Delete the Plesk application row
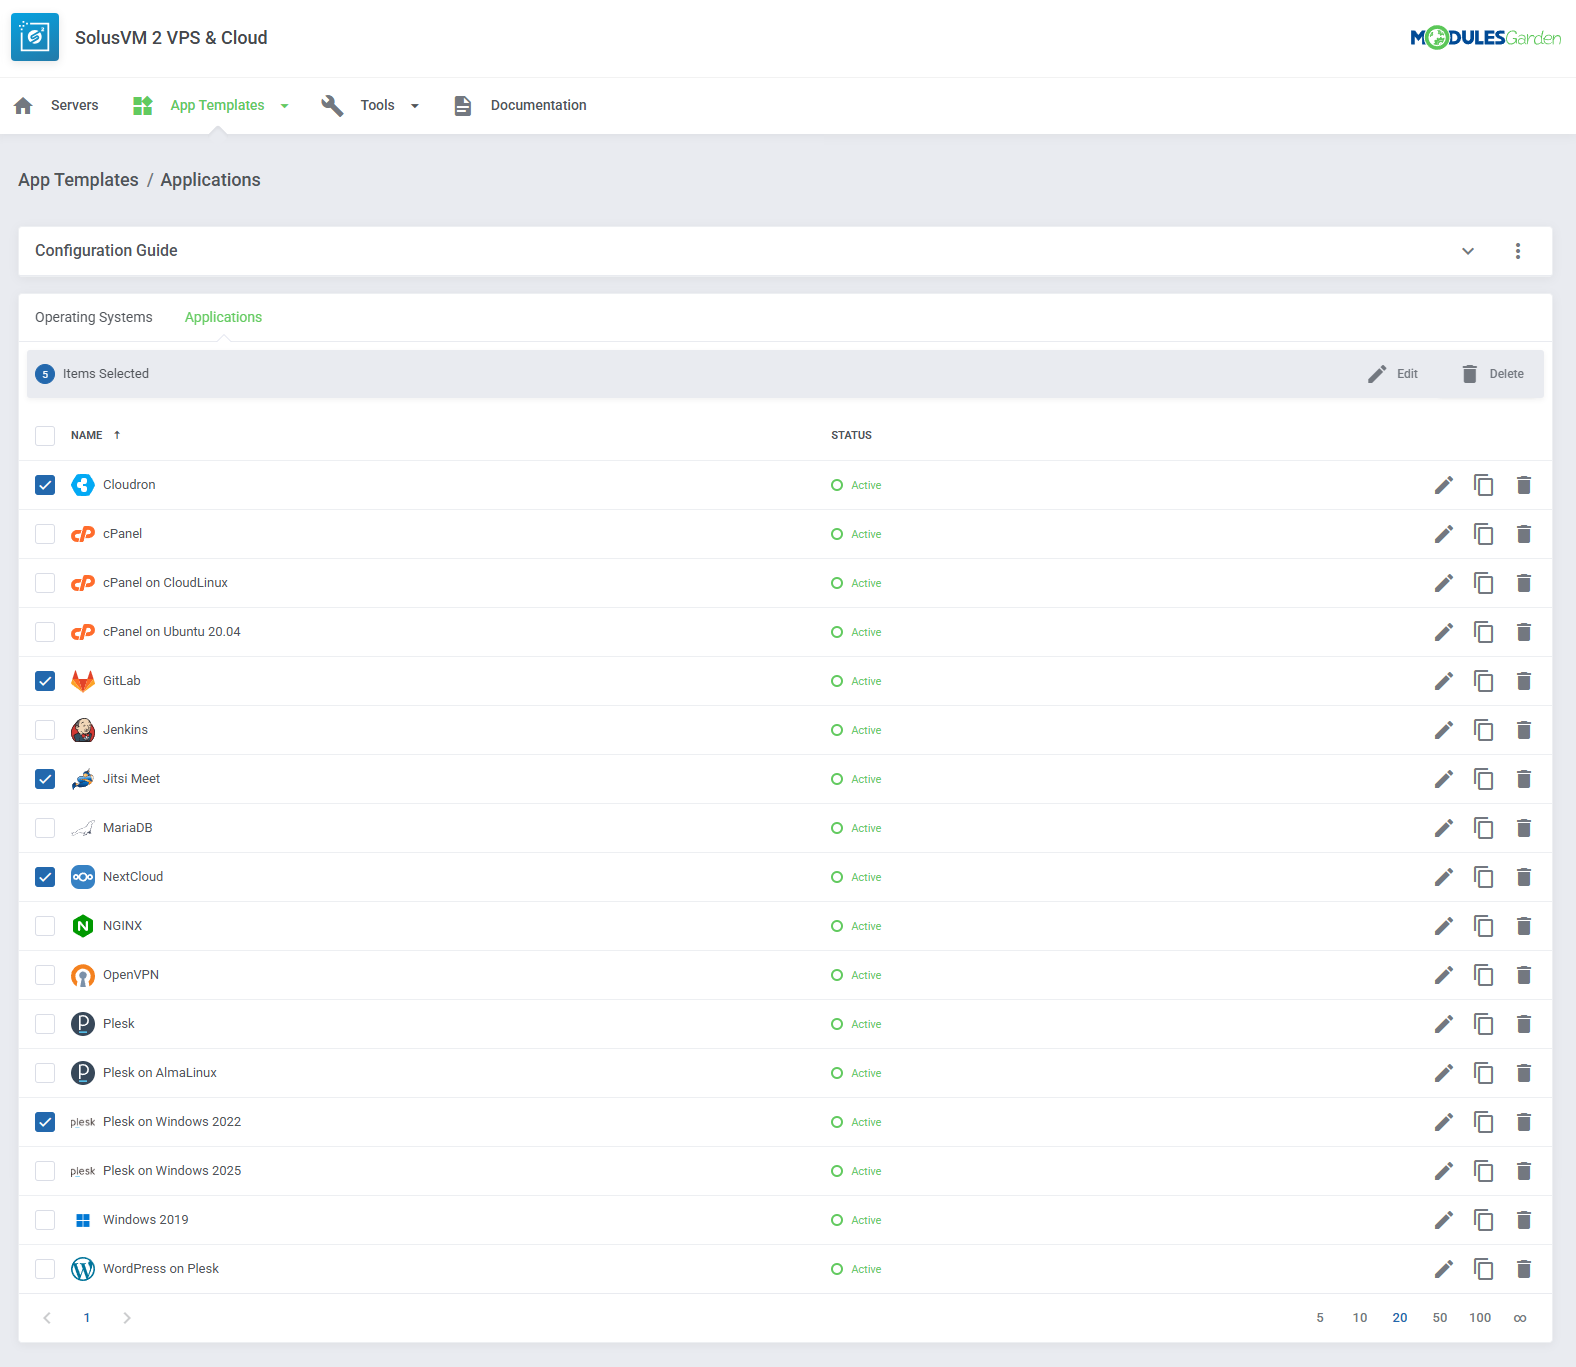The width and height of the screenshot is (1576, 1367). [1523, 1024]
